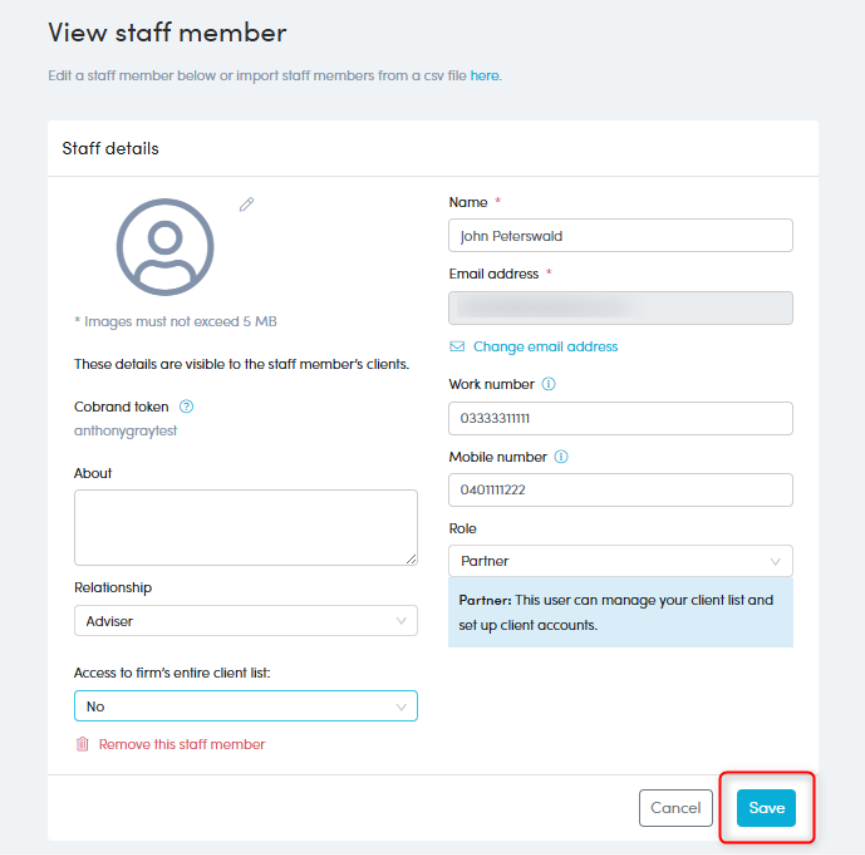865x855 pixels.
Task: Open the Relationship dropdown showing Adviser
Action: (245, 621)
